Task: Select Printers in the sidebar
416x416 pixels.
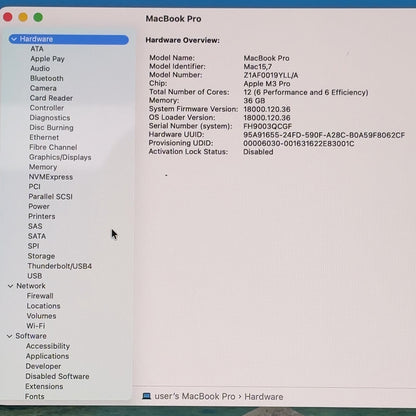Action: [42, 217]
